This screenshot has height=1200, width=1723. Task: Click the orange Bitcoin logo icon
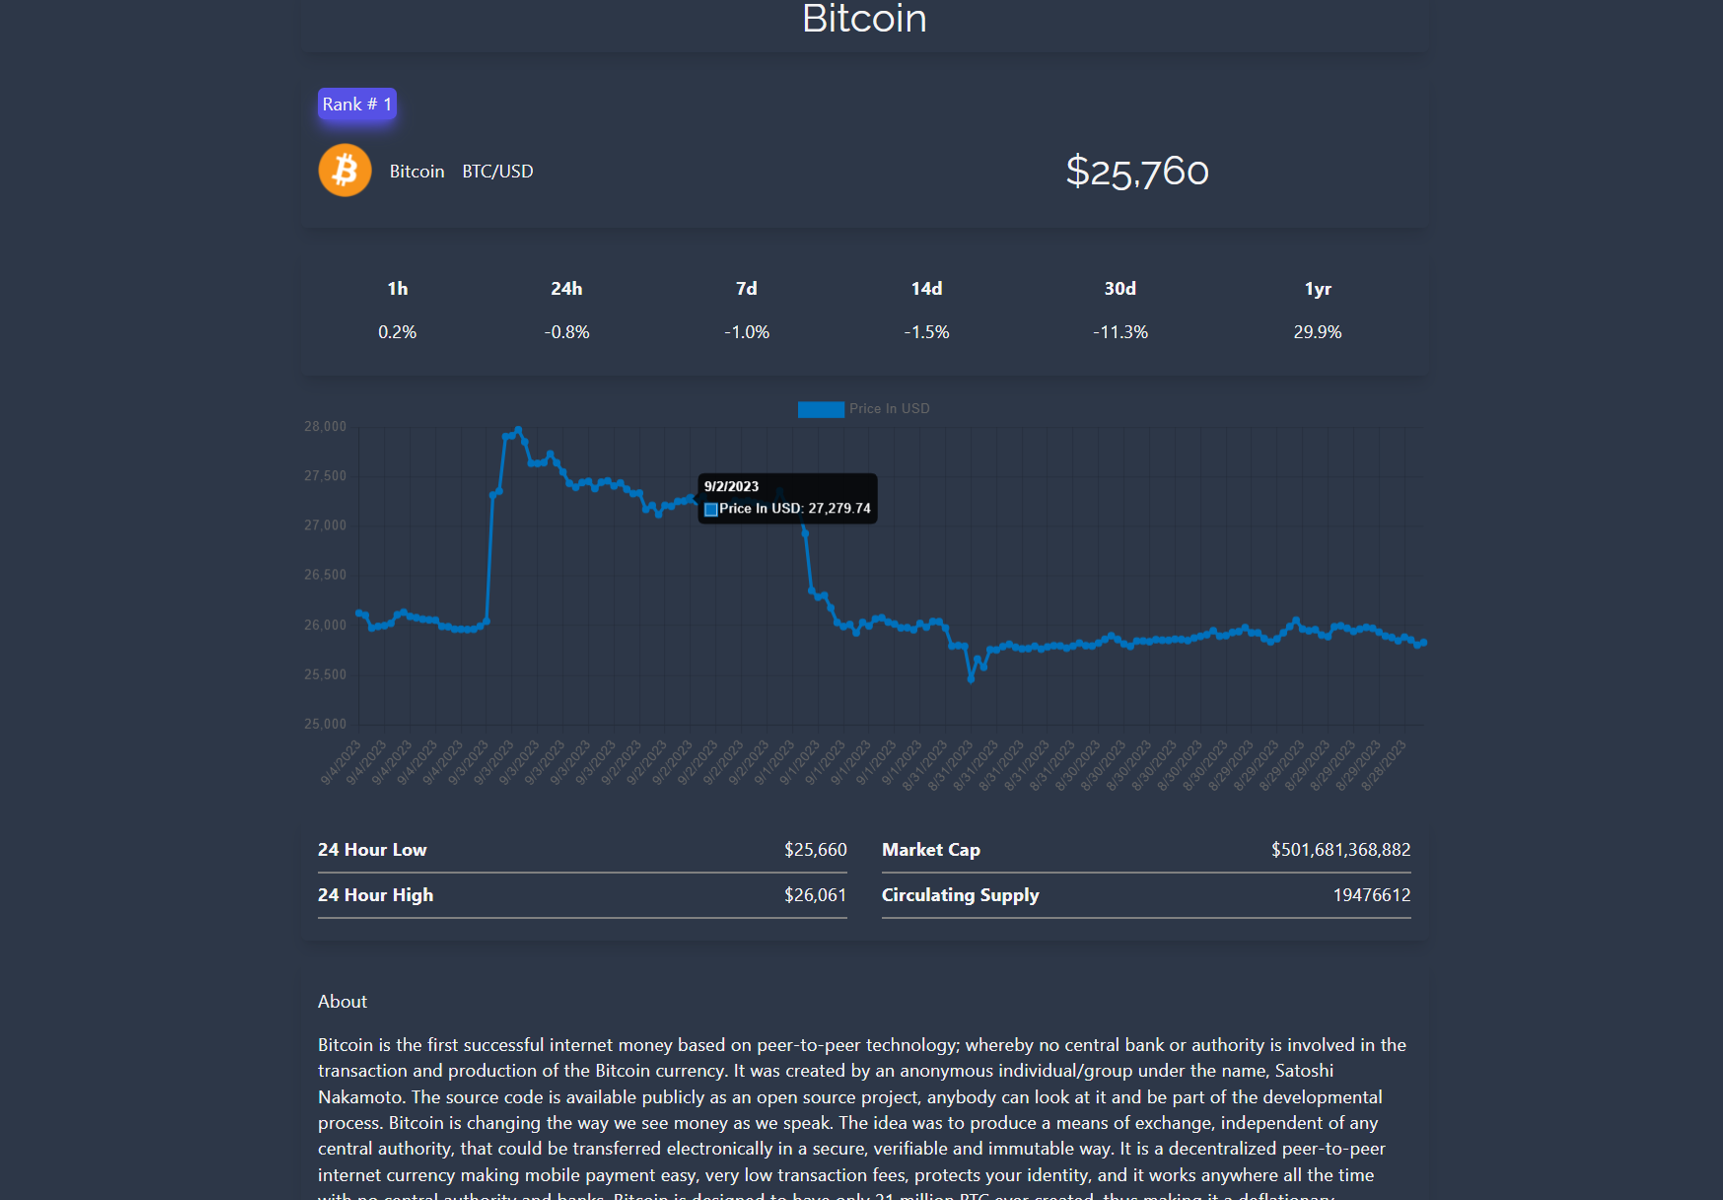click(345, 171)
